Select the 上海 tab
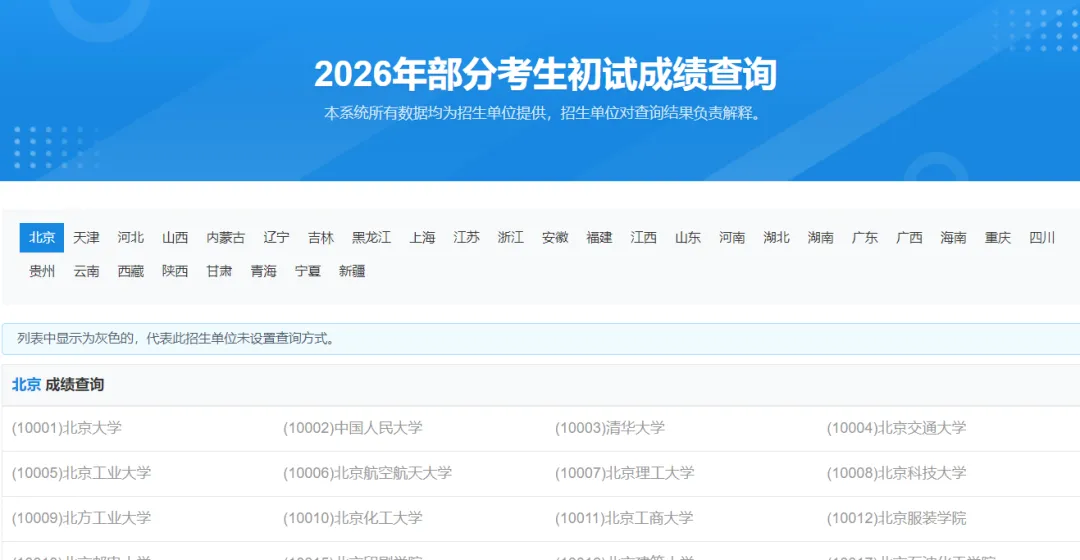 [422, 238]
